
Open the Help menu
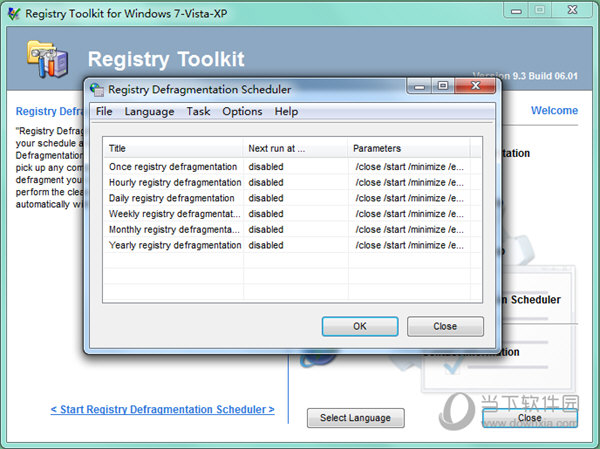(x=286, y=111)
